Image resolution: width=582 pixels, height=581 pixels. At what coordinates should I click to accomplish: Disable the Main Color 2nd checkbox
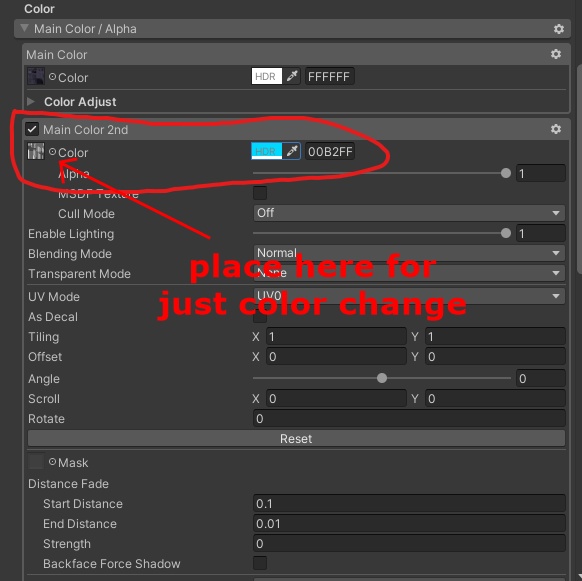[32, 130]
